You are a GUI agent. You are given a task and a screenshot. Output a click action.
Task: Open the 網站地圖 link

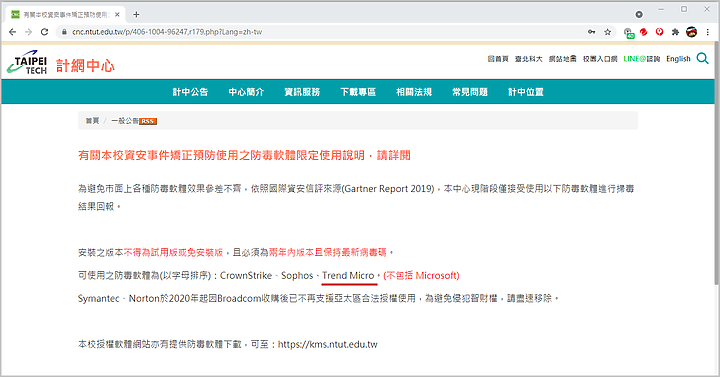tap(562, 59)
